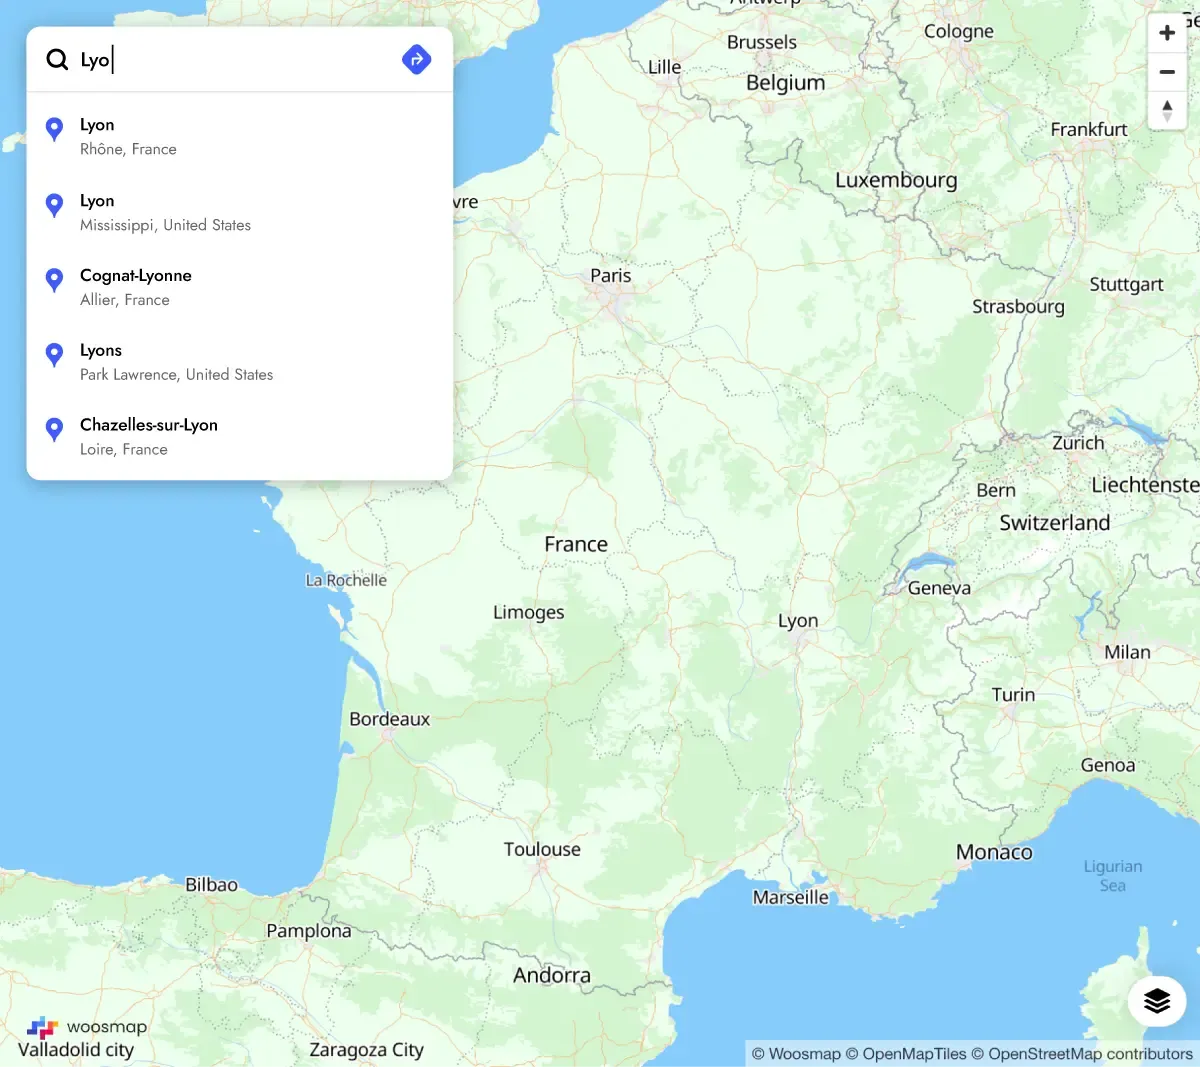
Task: Click the Lyon city label on the map
Action: pyautogui.click(x=798, y=621)
